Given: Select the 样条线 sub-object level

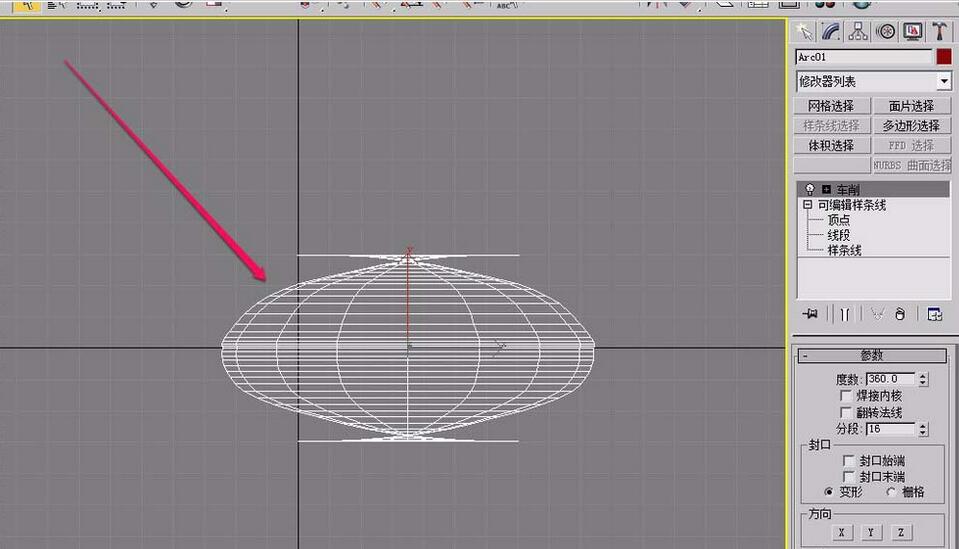Looking at the screenshot, I should click(x=844, y=250).
